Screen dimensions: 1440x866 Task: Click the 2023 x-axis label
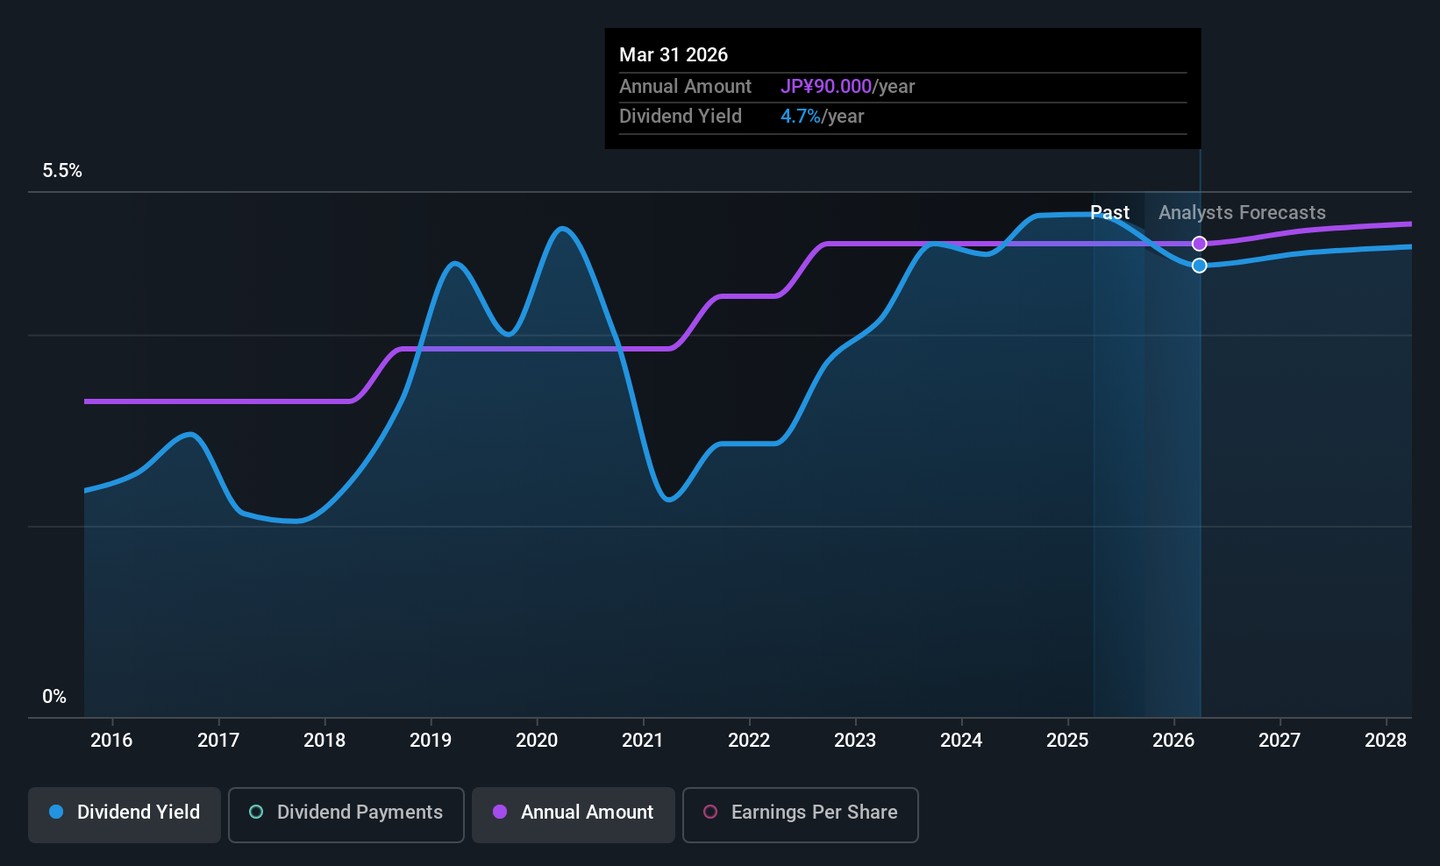[854, 741]
